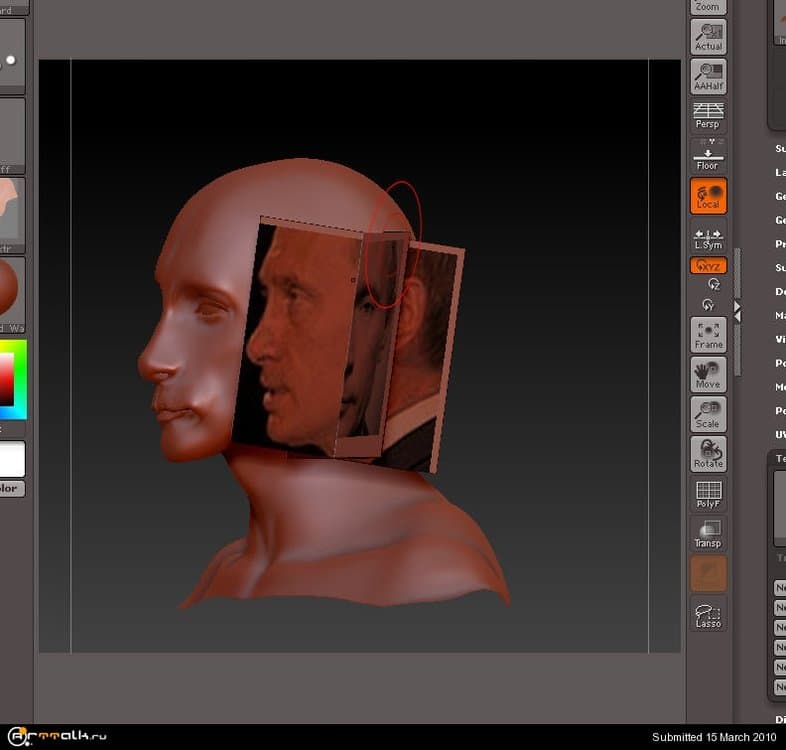Click the Actual size zoom icon
The height and width of the screenshot is (750, 786).
[x=708, y=37]
